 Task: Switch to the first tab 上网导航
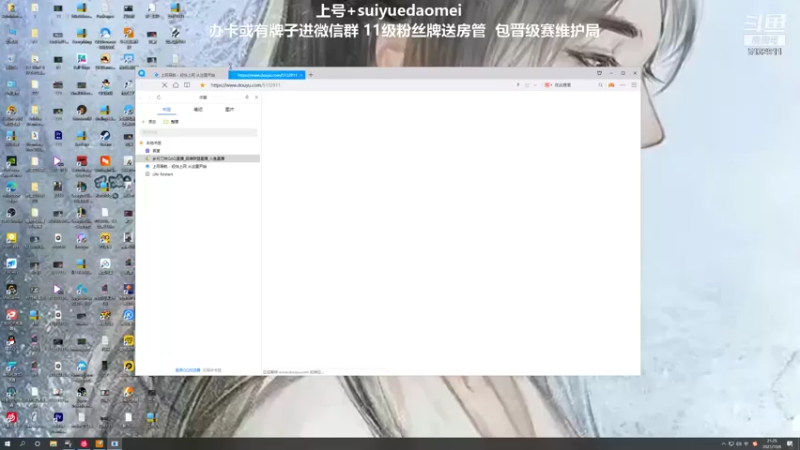click(x=187, y=75)
